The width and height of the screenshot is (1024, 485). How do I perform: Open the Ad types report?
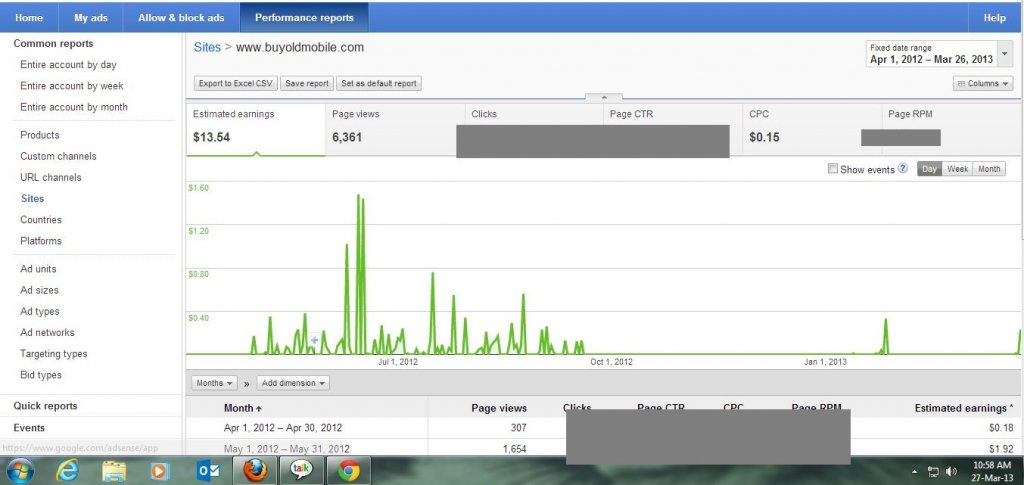point(40,311)
